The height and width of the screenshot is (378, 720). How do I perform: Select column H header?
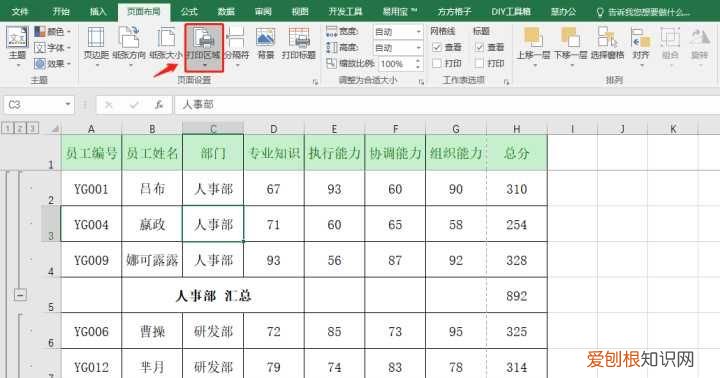(517, 129)
